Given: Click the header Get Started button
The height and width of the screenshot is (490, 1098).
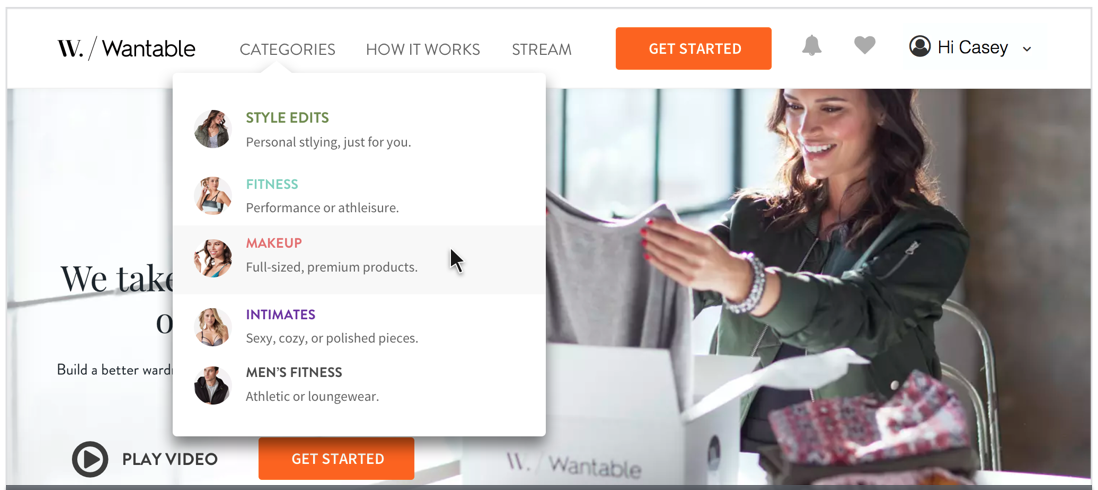Looking at the screenshot, I should click(693, 48).
